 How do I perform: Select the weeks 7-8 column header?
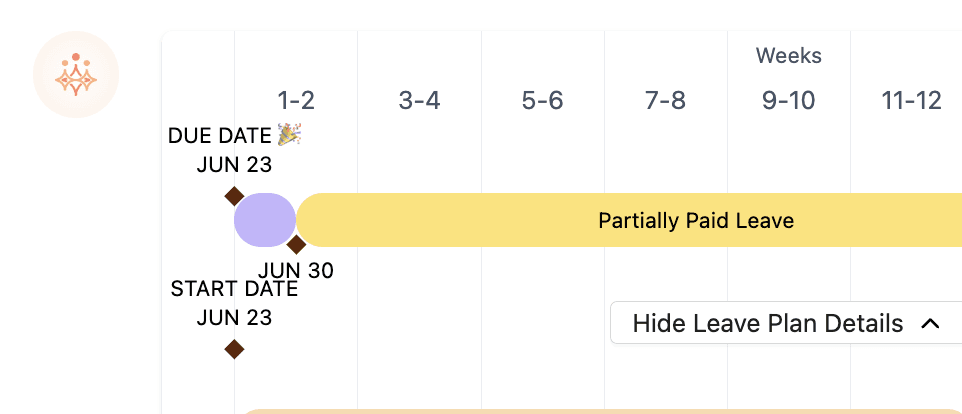[666, 100]
